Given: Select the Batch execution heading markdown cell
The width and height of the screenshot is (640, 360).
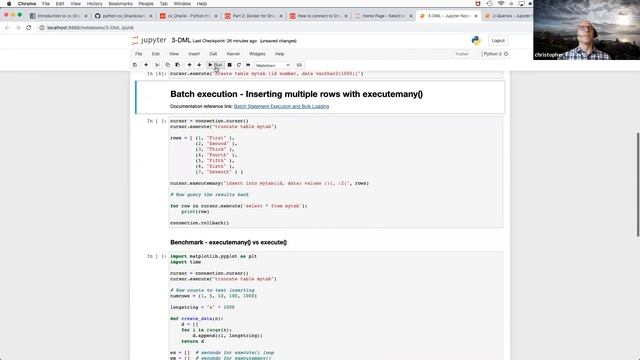Looking at the screenshot, I should pos(320,98).
